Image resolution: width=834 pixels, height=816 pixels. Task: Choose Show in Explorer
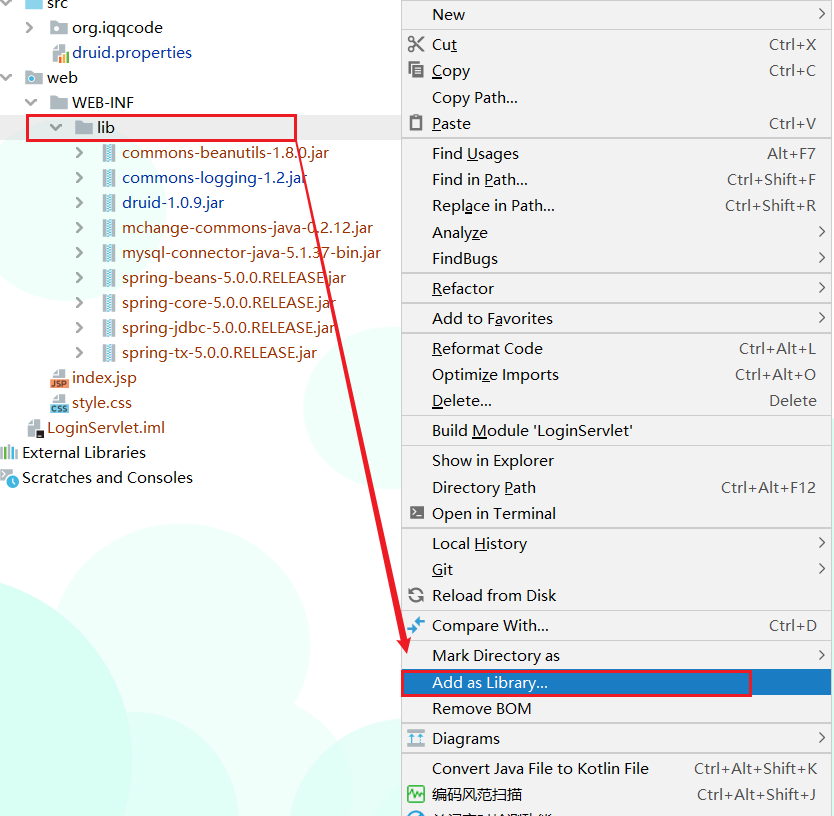(x=616, y=461)
